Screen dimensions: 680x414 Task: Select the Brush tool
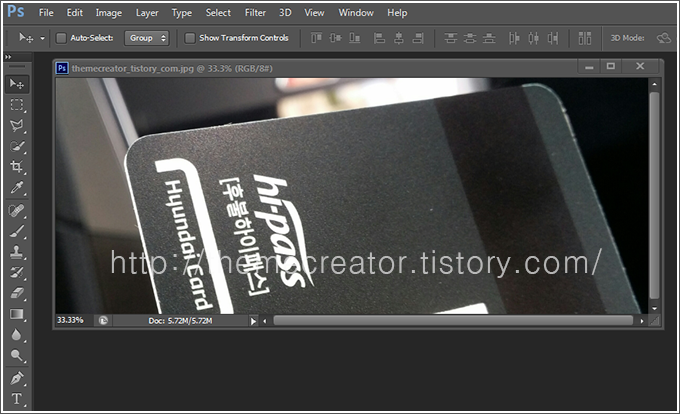pos(17,231)
